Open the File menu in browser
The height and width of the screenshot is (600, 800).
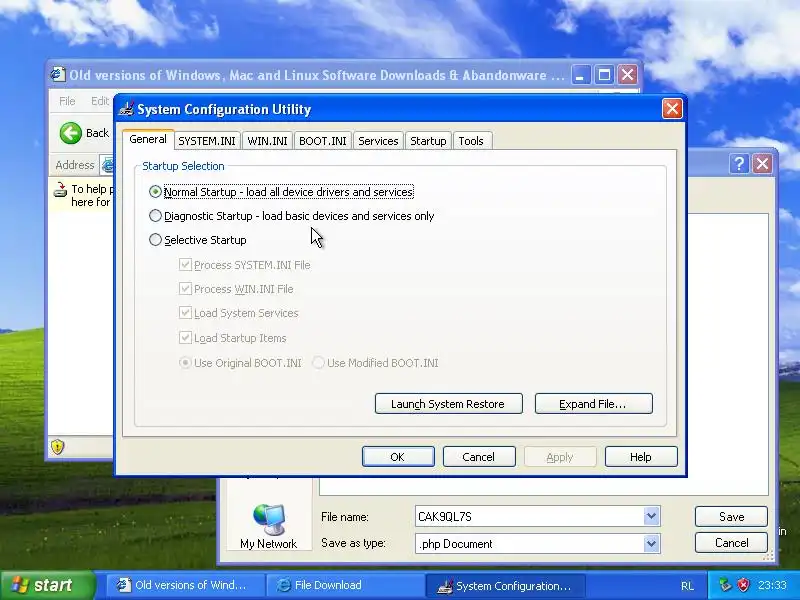tap(67, 101)
